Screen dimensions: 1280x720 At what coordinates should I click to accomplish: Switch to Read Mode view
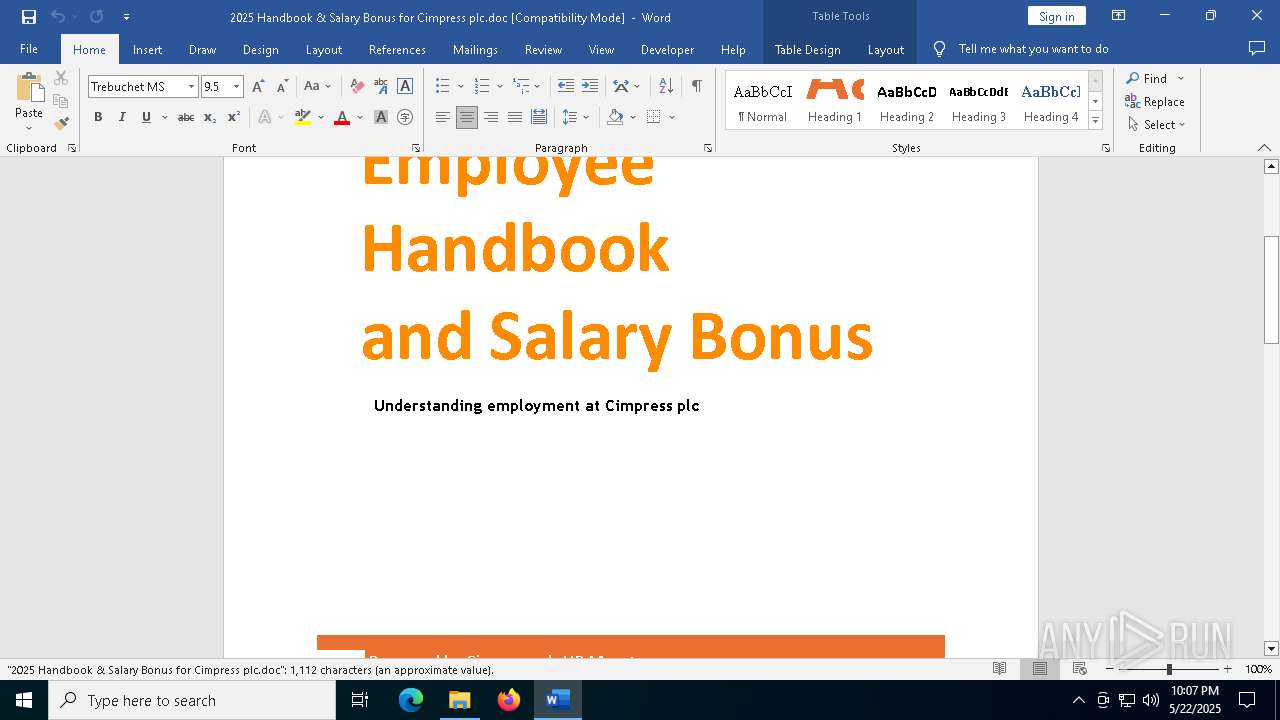(x=999, y=669)
